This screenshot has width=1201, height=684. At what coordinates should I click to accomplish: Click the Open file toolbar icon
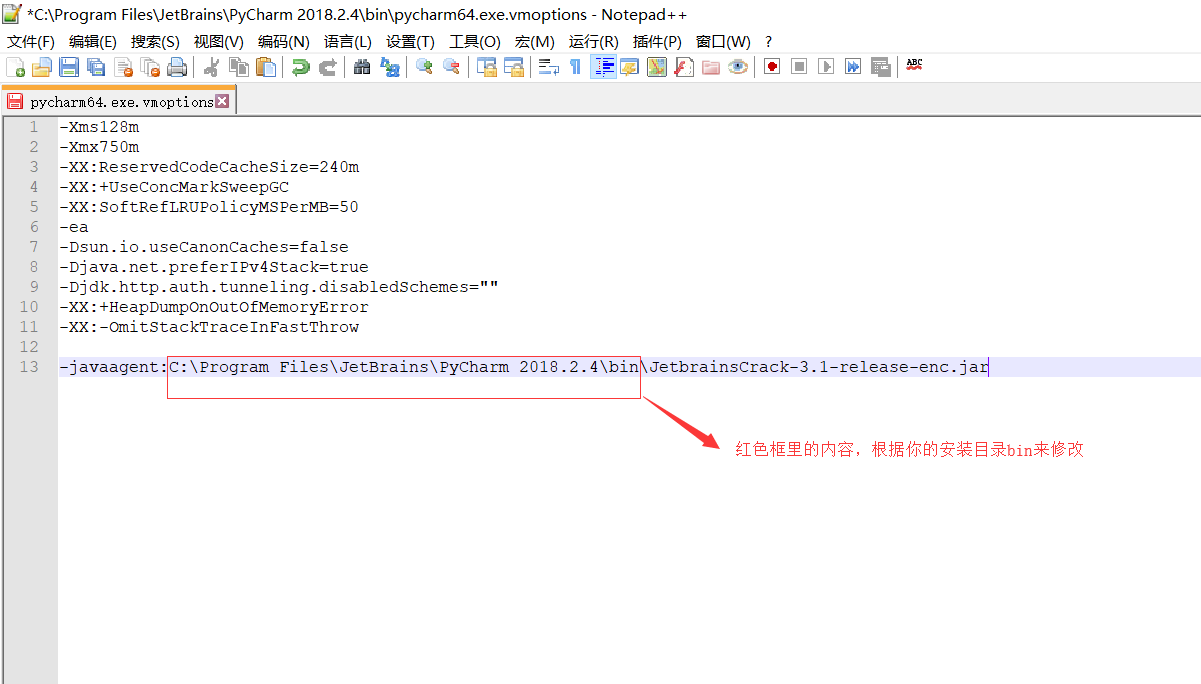coord(42,67)
